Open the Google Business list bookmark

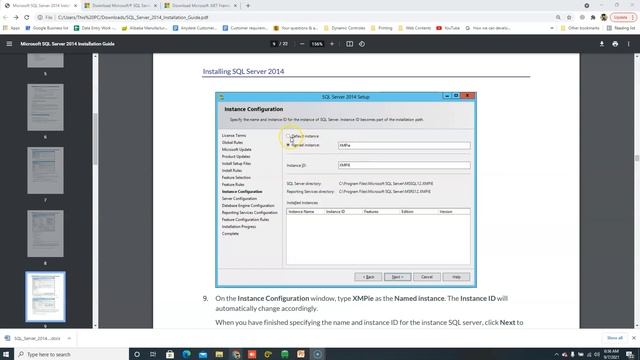(x=47, y=28)
